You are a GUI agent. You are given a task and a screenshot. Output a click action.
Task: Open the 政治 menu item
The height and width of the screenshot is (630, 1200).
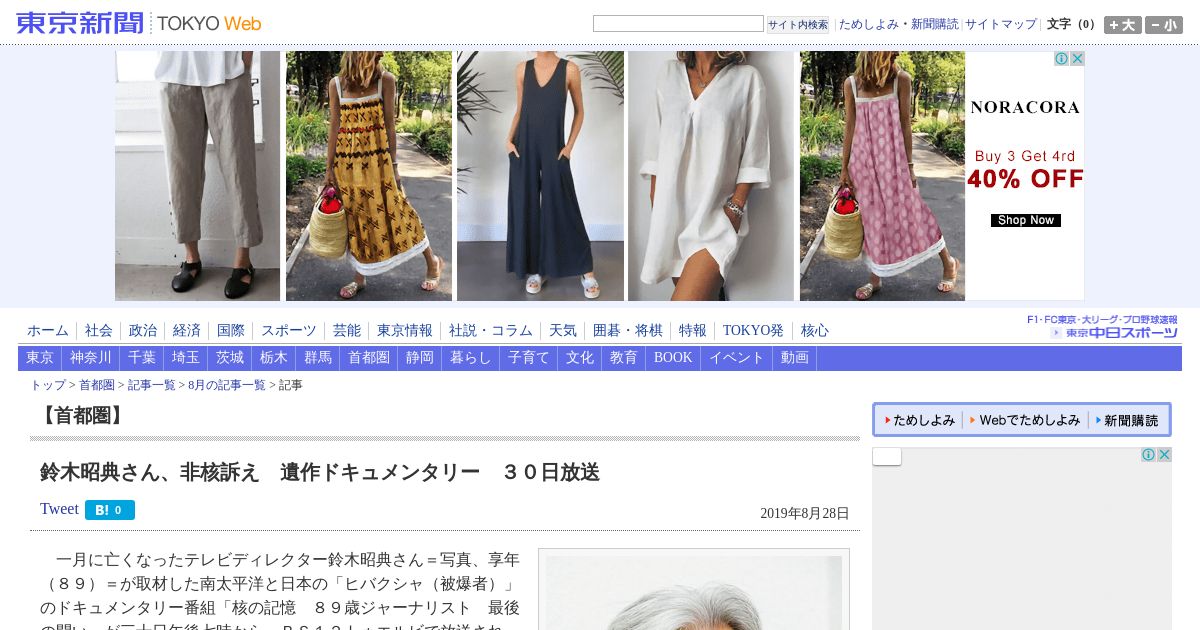143,331
